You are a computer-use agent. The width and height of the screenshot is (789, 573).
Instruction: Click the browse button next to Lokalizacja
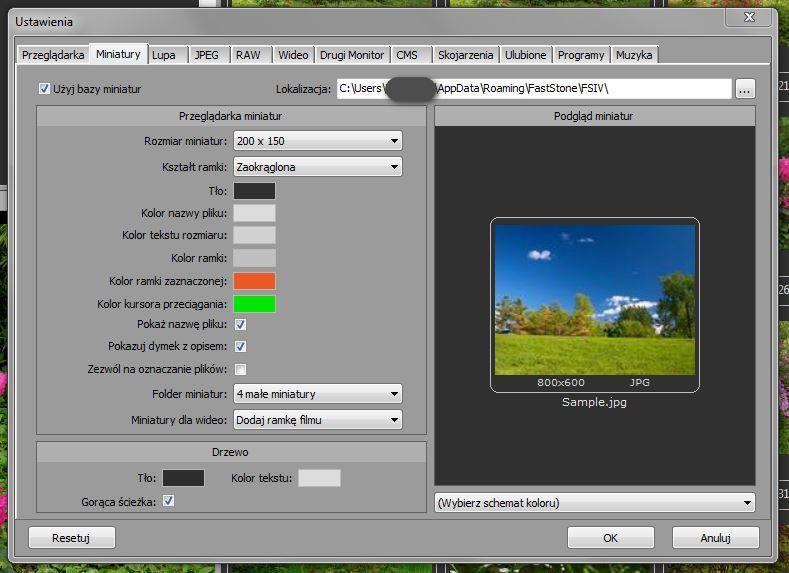744,89
